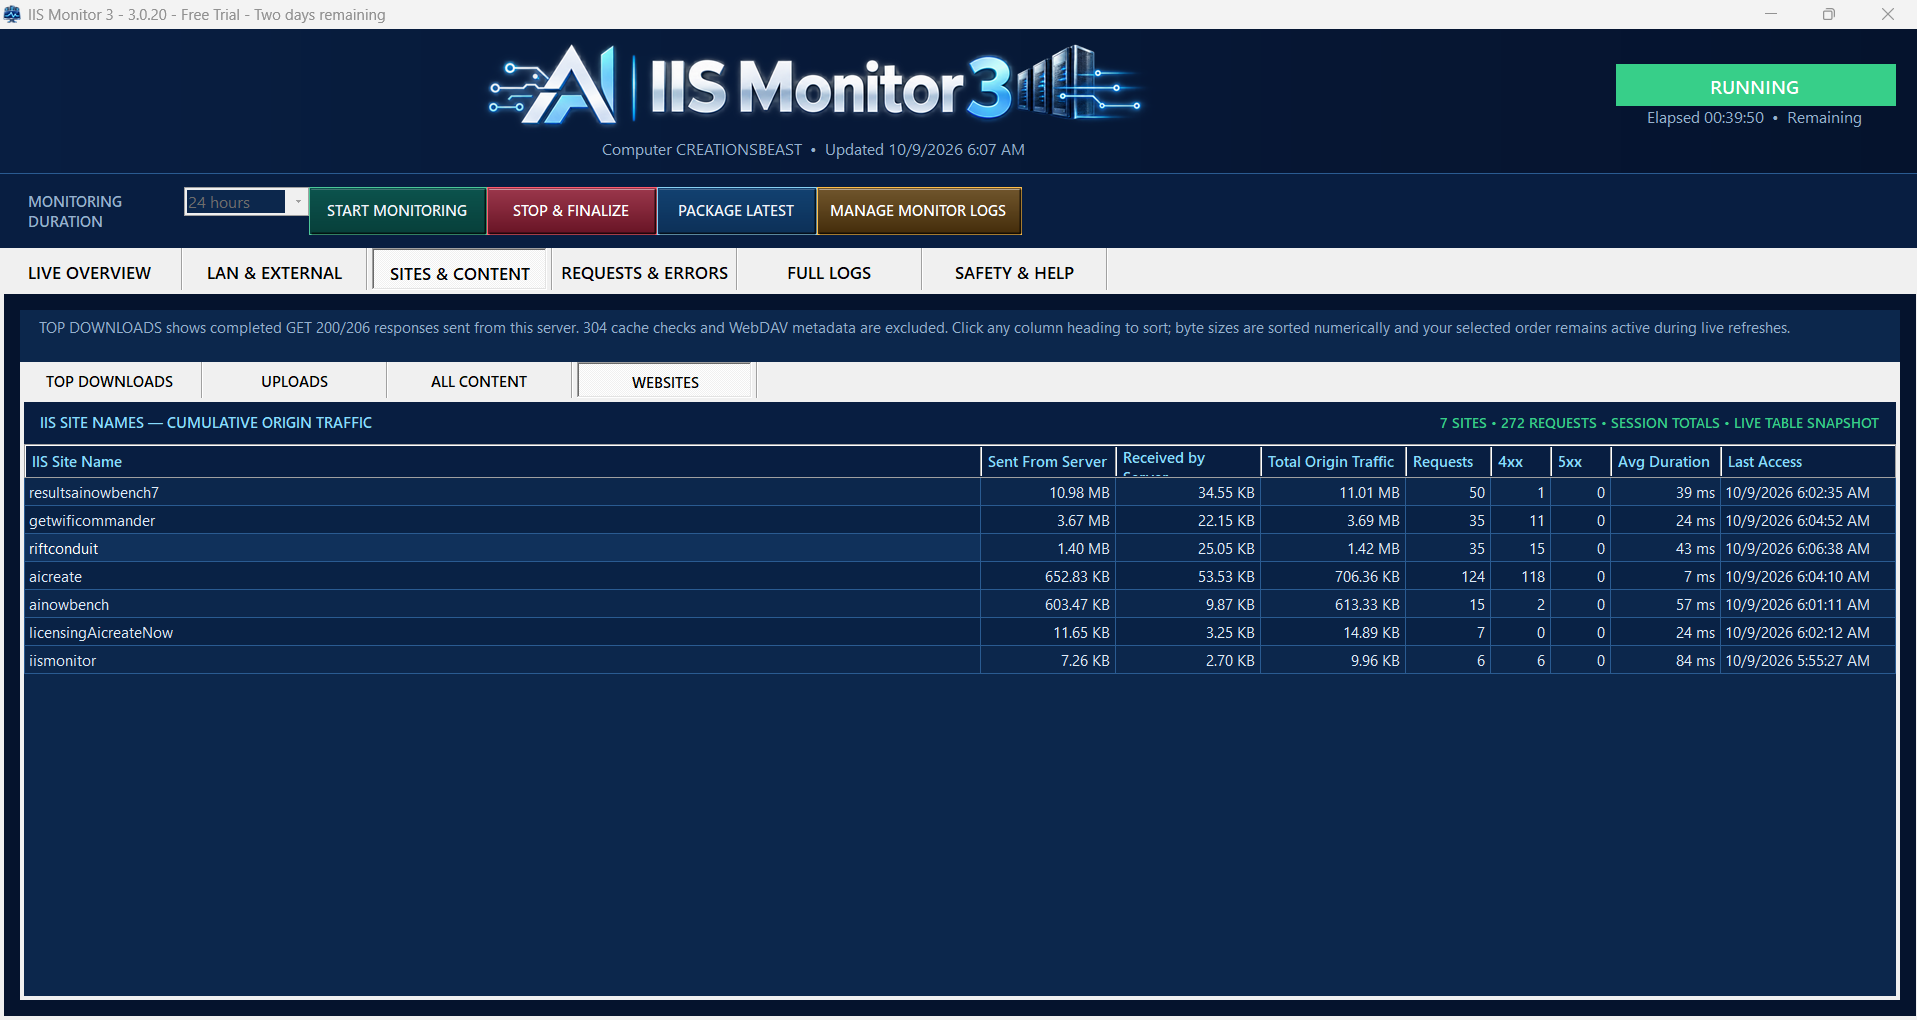Select the ALL CONTENT sub-tab
The height and width of the screenshot is (1020, 1917).
click(x=479, y=382)
